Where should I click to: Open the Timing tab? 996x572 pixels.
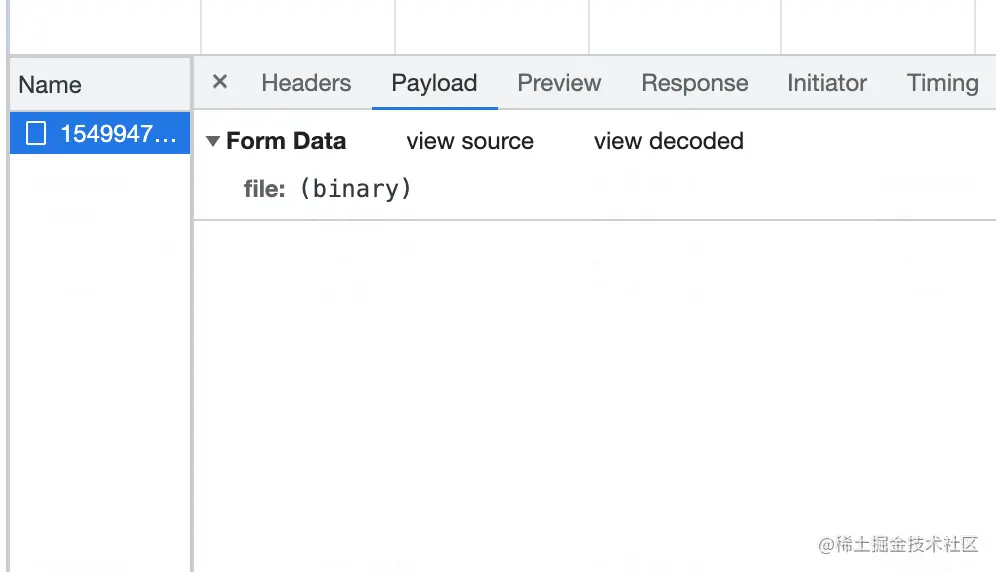(x=942, y=83)
